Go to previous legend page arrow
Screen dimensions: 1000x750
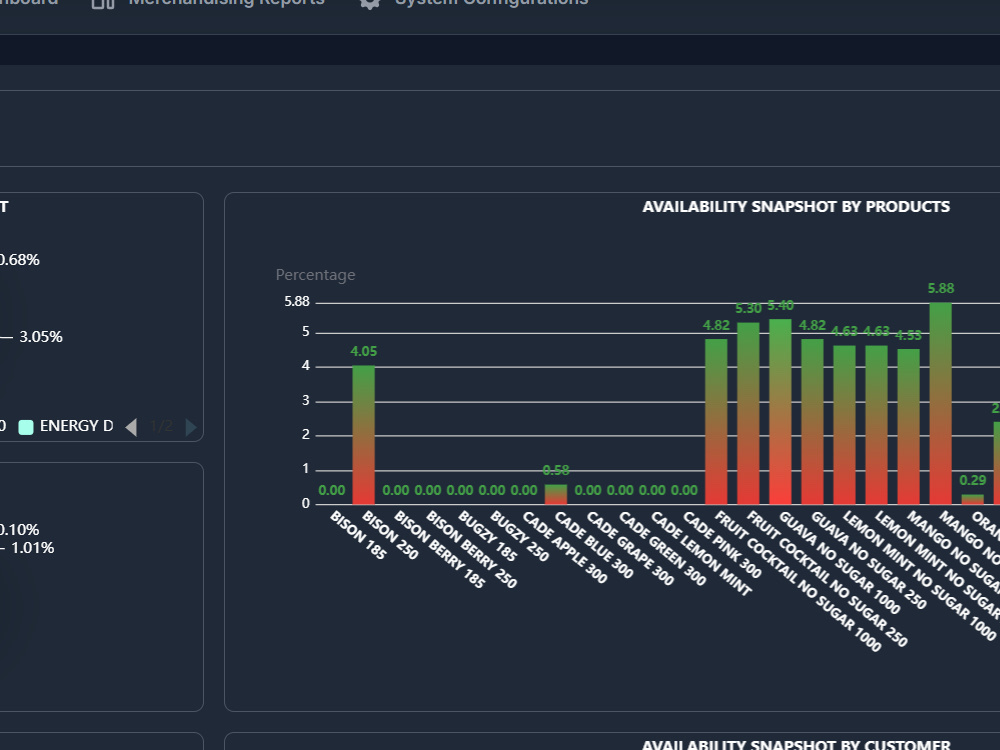131,427
